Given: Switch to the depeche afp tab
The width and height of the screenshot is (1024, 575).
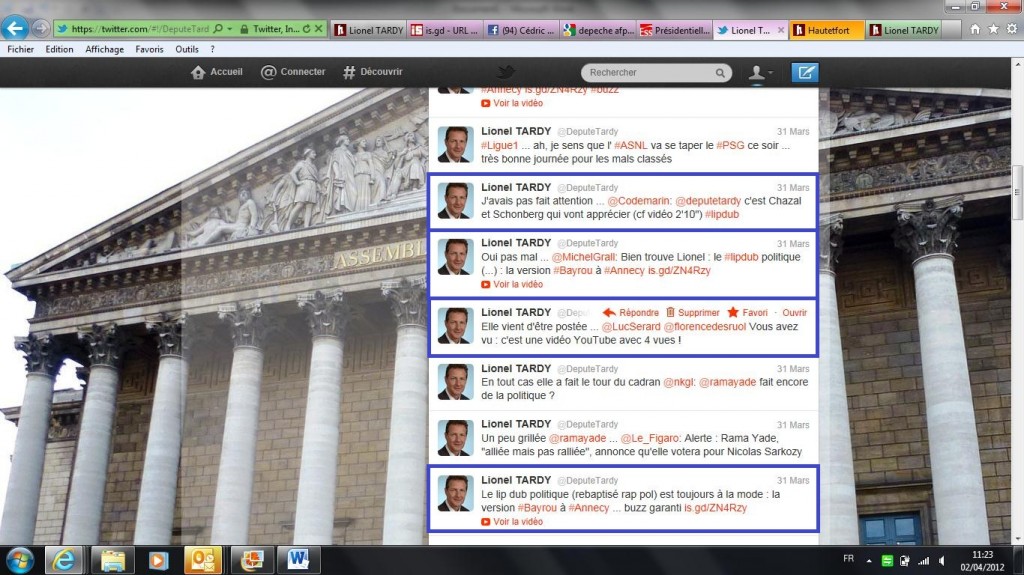Looking at the screenshot, I should pyautogui.click(x=598, y=30).
